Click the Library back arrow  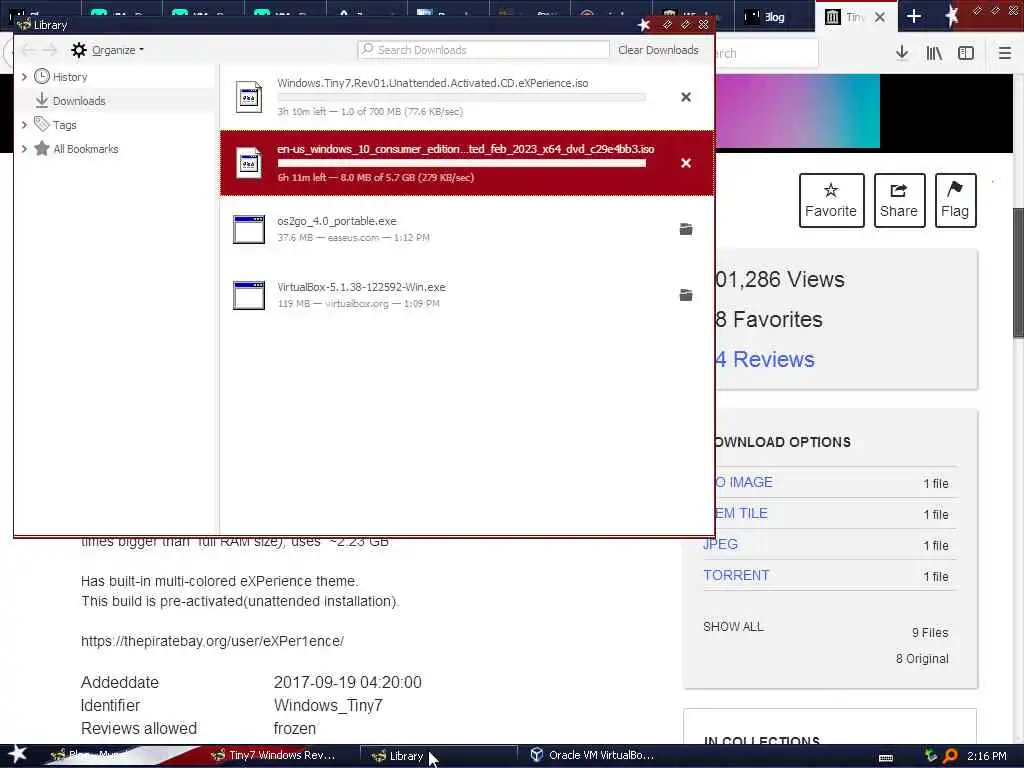pos(27,50)
